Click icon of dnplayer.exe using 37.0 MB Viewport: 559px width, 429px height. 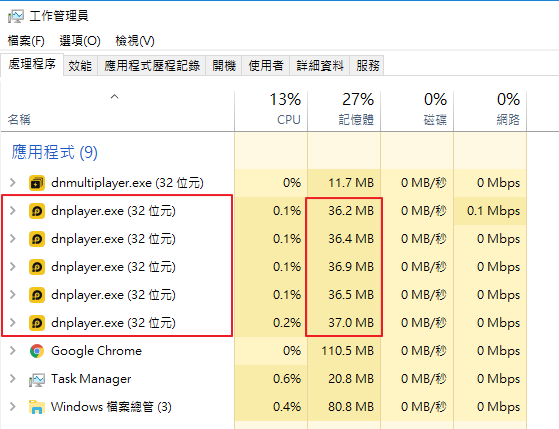pos(37,323)
